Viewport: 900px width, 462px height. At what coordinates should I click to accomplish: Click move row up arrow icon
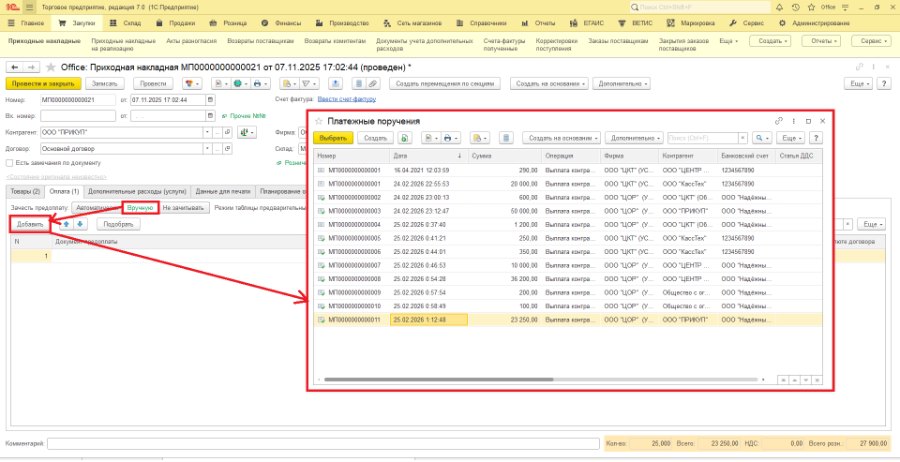coord(68,224)
